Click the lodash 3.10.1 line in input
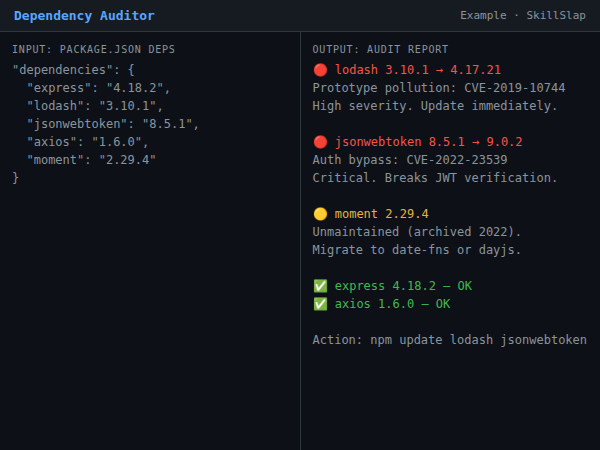The width and height of the screenshot is (600, 450). pos(95,106)
